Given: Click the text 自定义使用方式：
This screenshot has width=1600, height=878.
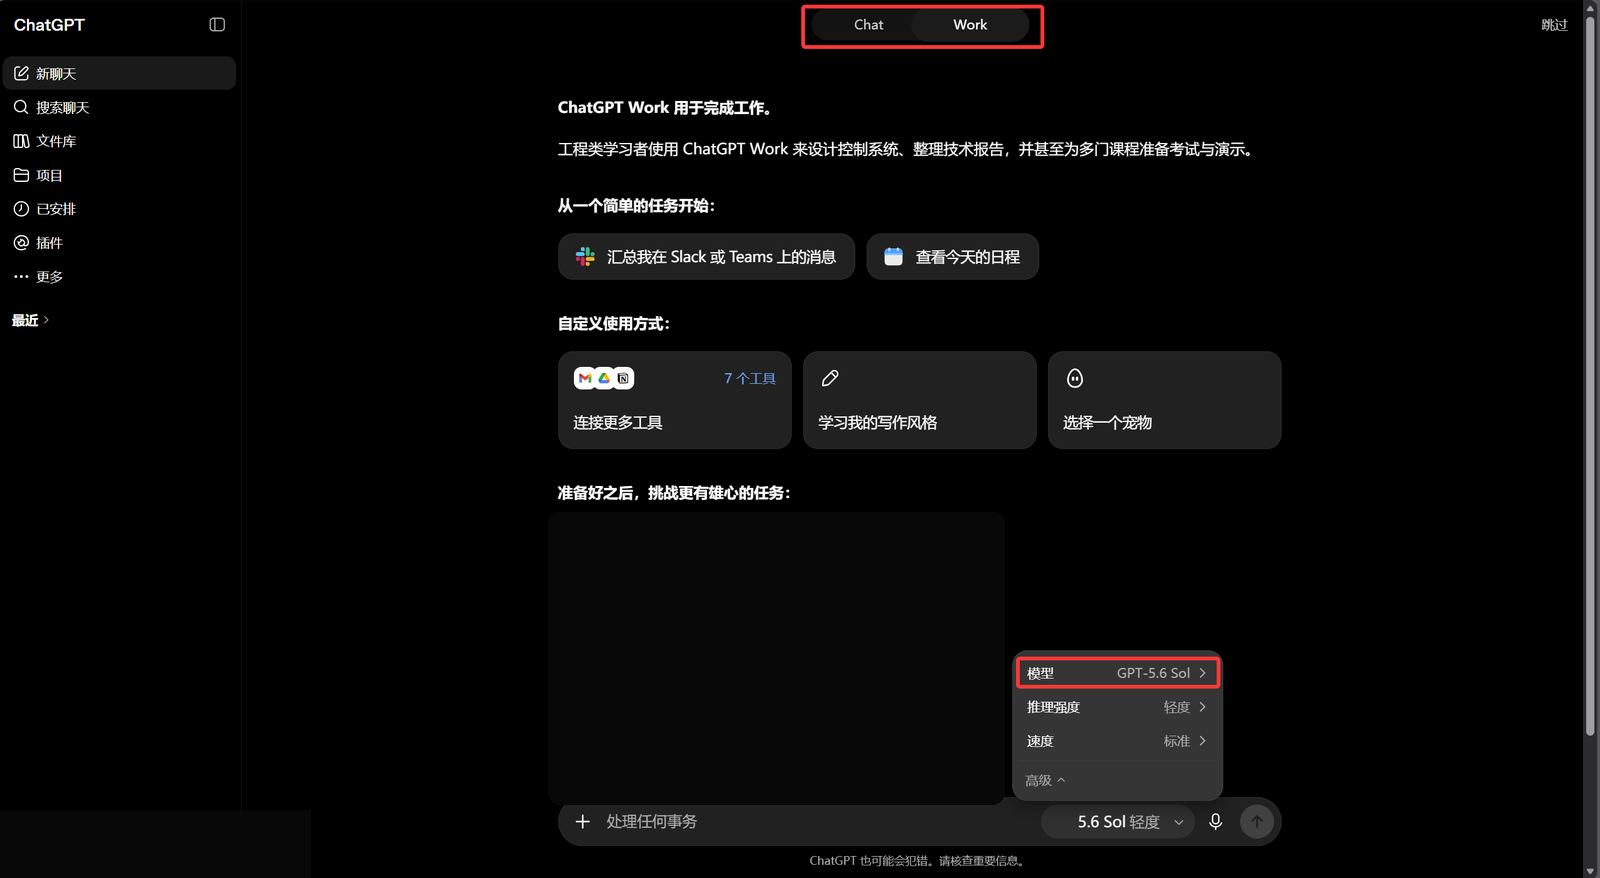Looking at the screenshot, I should pos(614,323).
